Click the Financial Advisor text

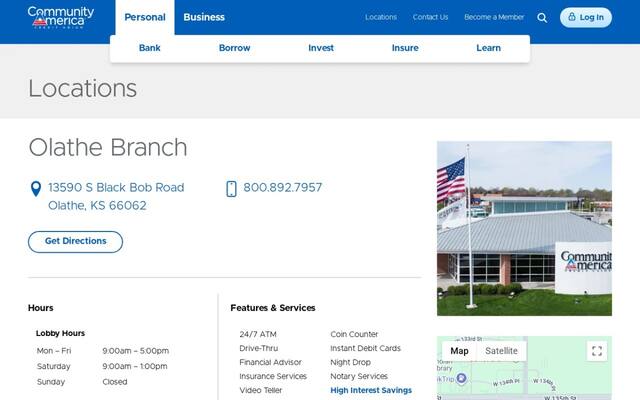click(x=270, y=362)
